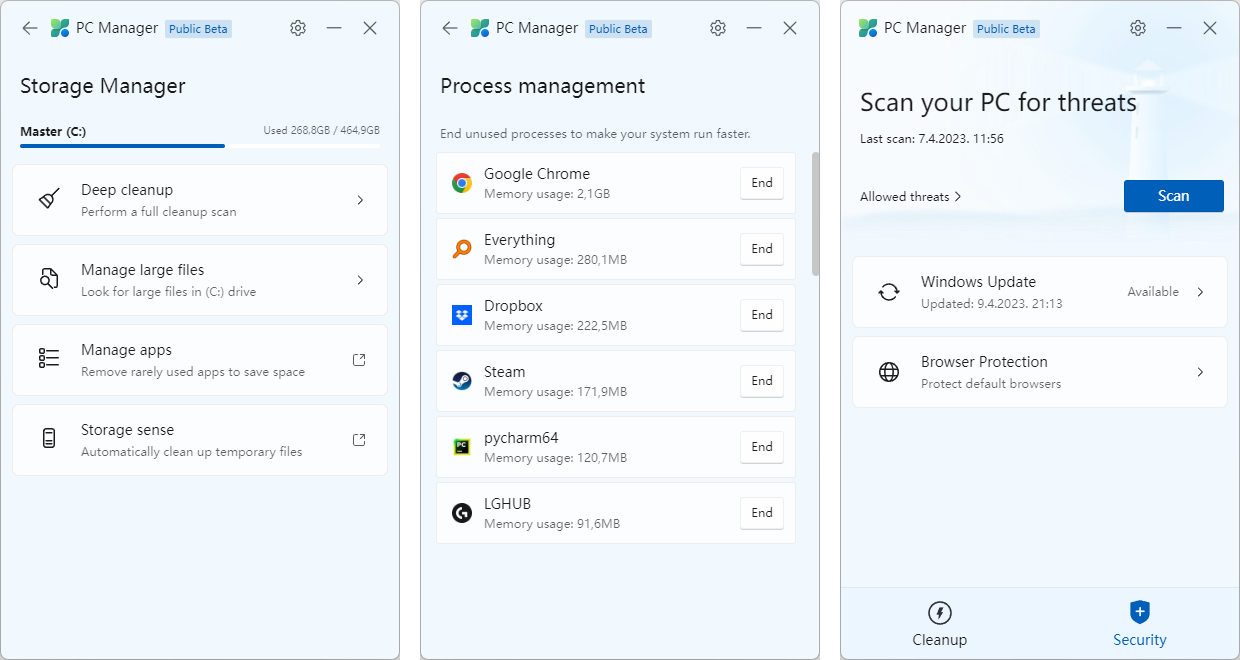Click the 'Deep cleanup' title text

(127, 190)
